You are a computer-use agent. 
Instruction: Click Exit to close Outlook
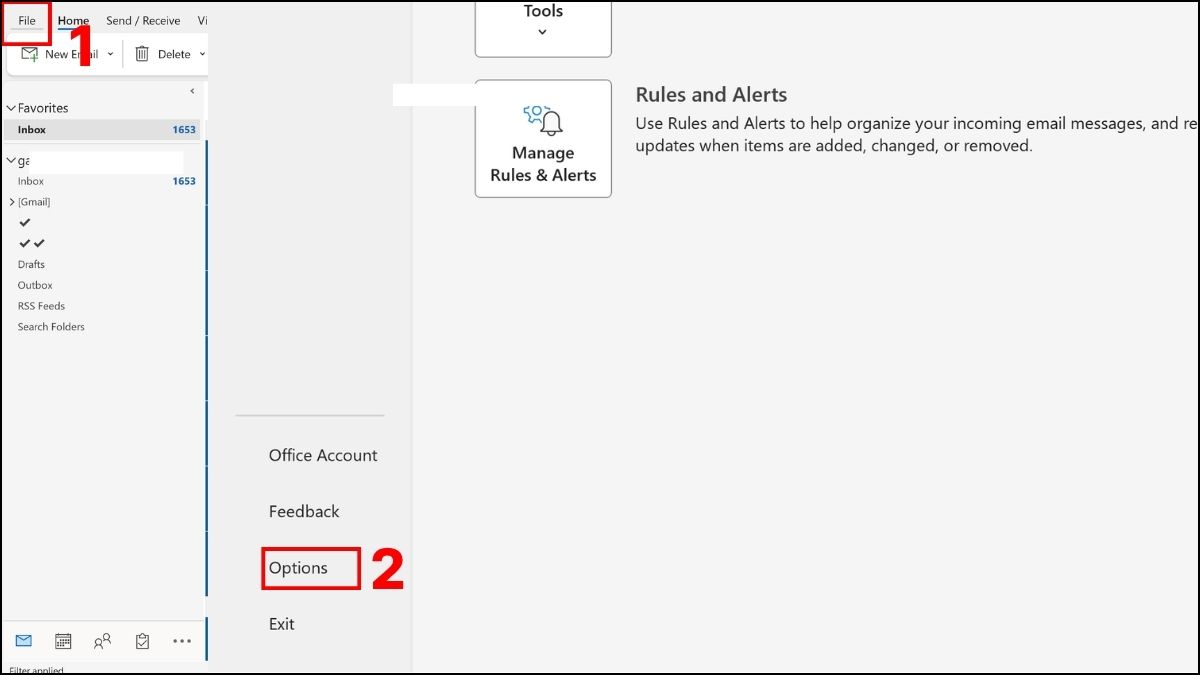[x=282, y=624]
